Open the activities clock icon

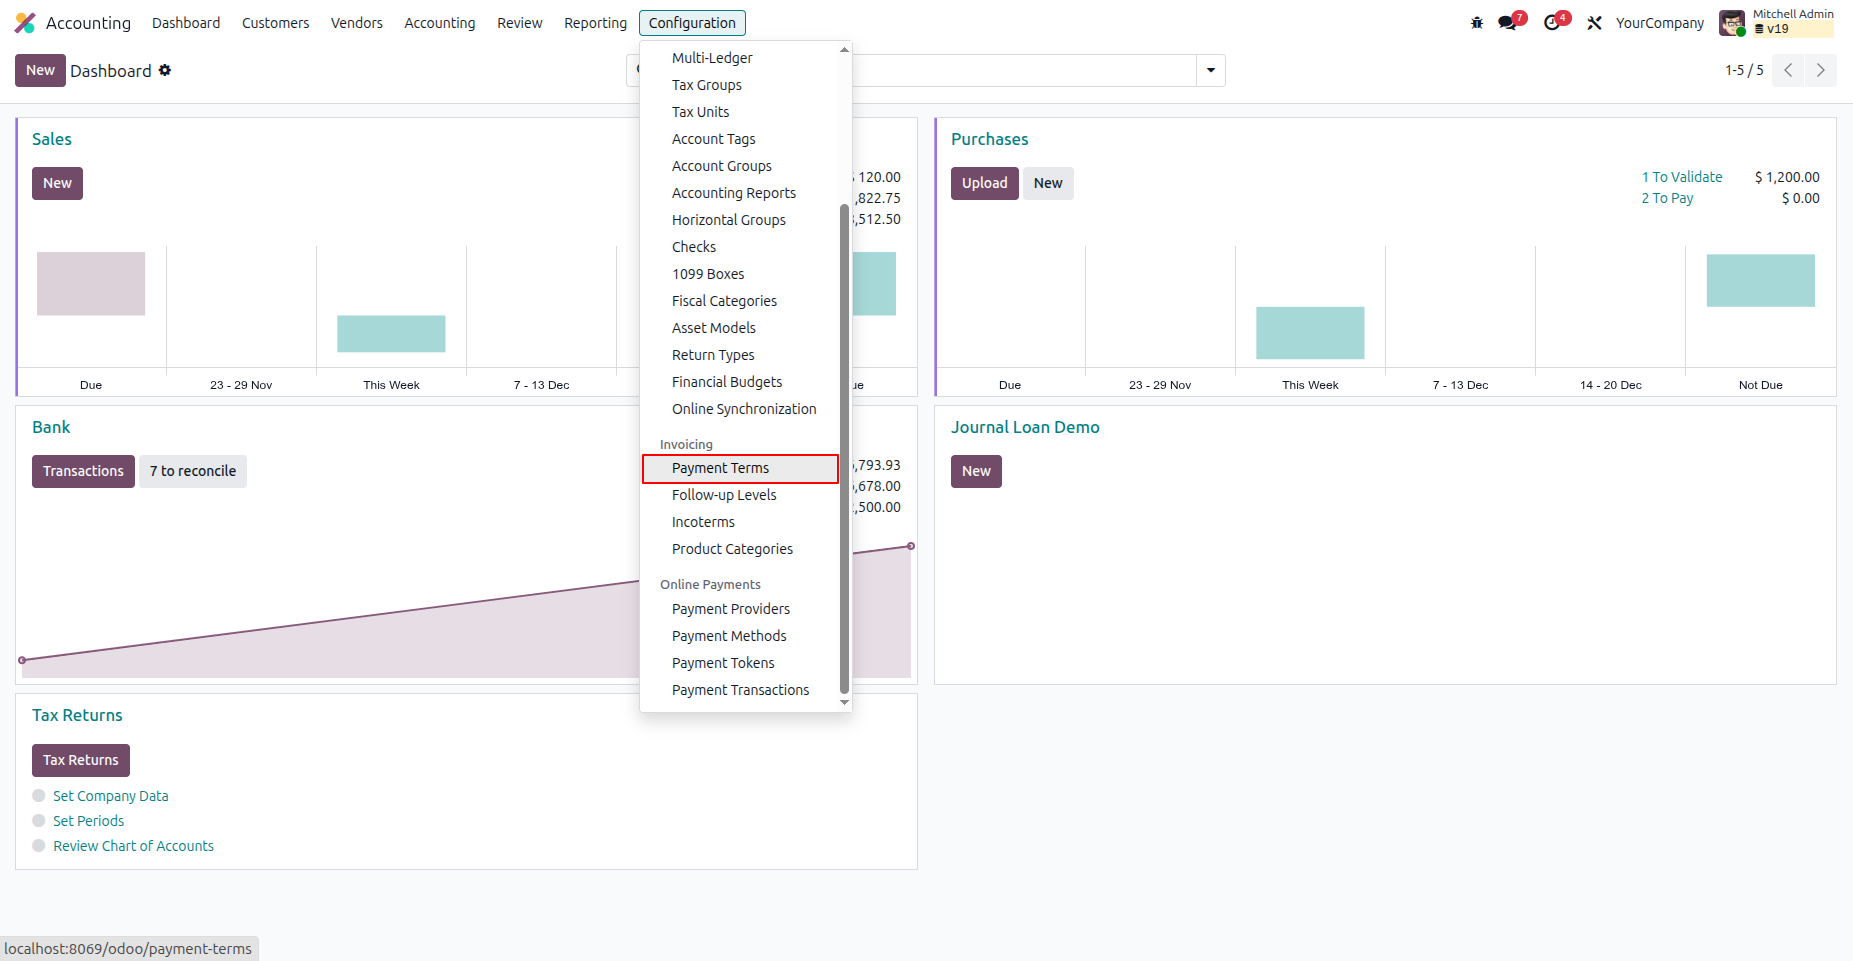click(x=1552, y=23)
